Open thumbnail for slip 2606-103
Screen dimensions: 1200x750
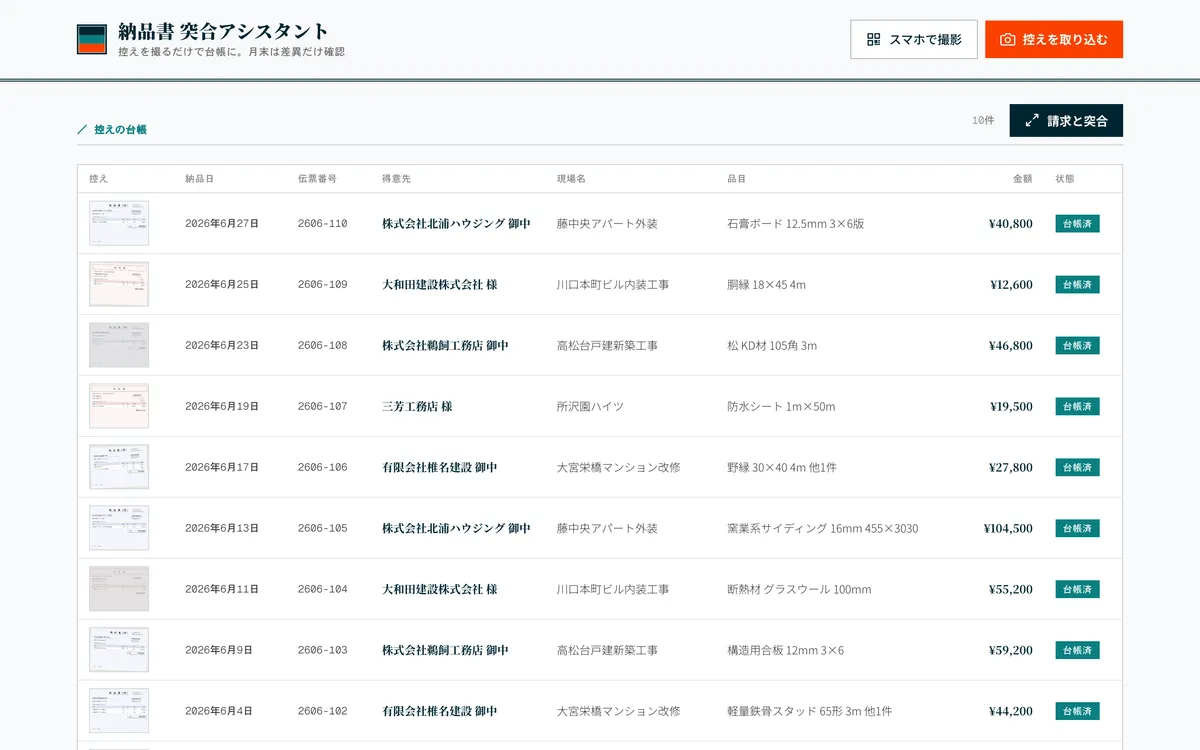tap(119, 650)
